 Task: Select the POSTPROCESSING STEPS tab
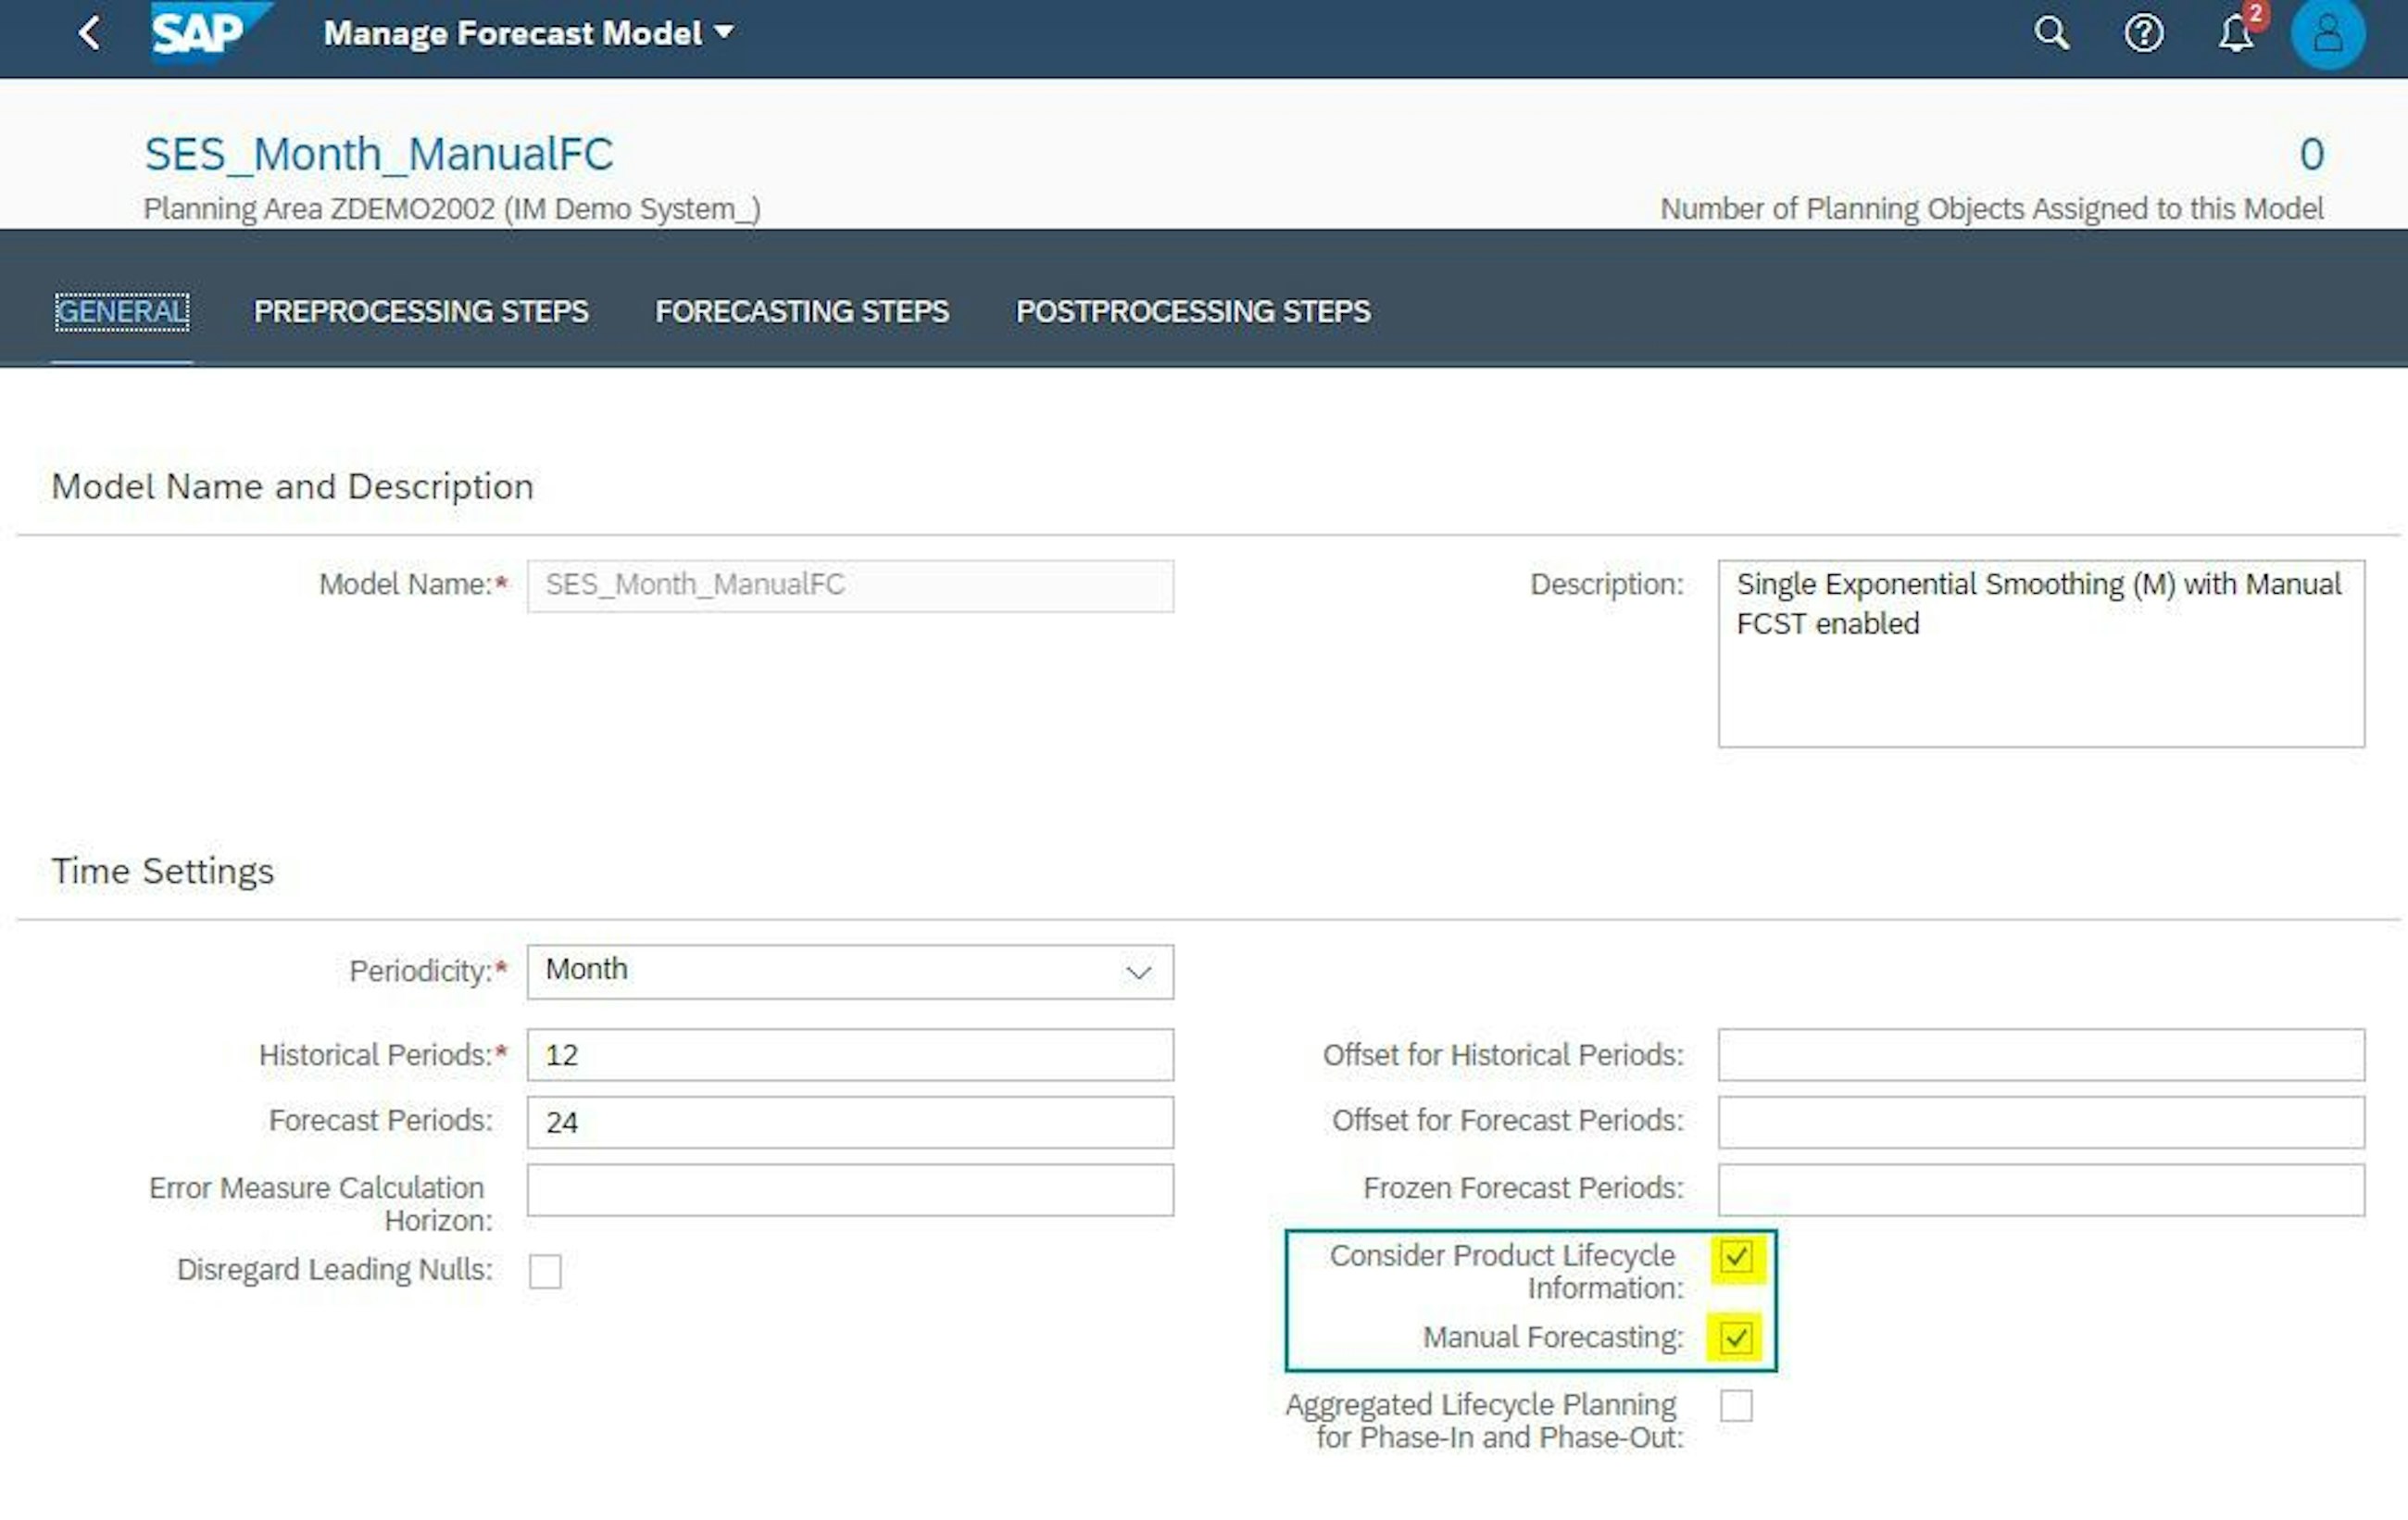(x=1193, y=311)
